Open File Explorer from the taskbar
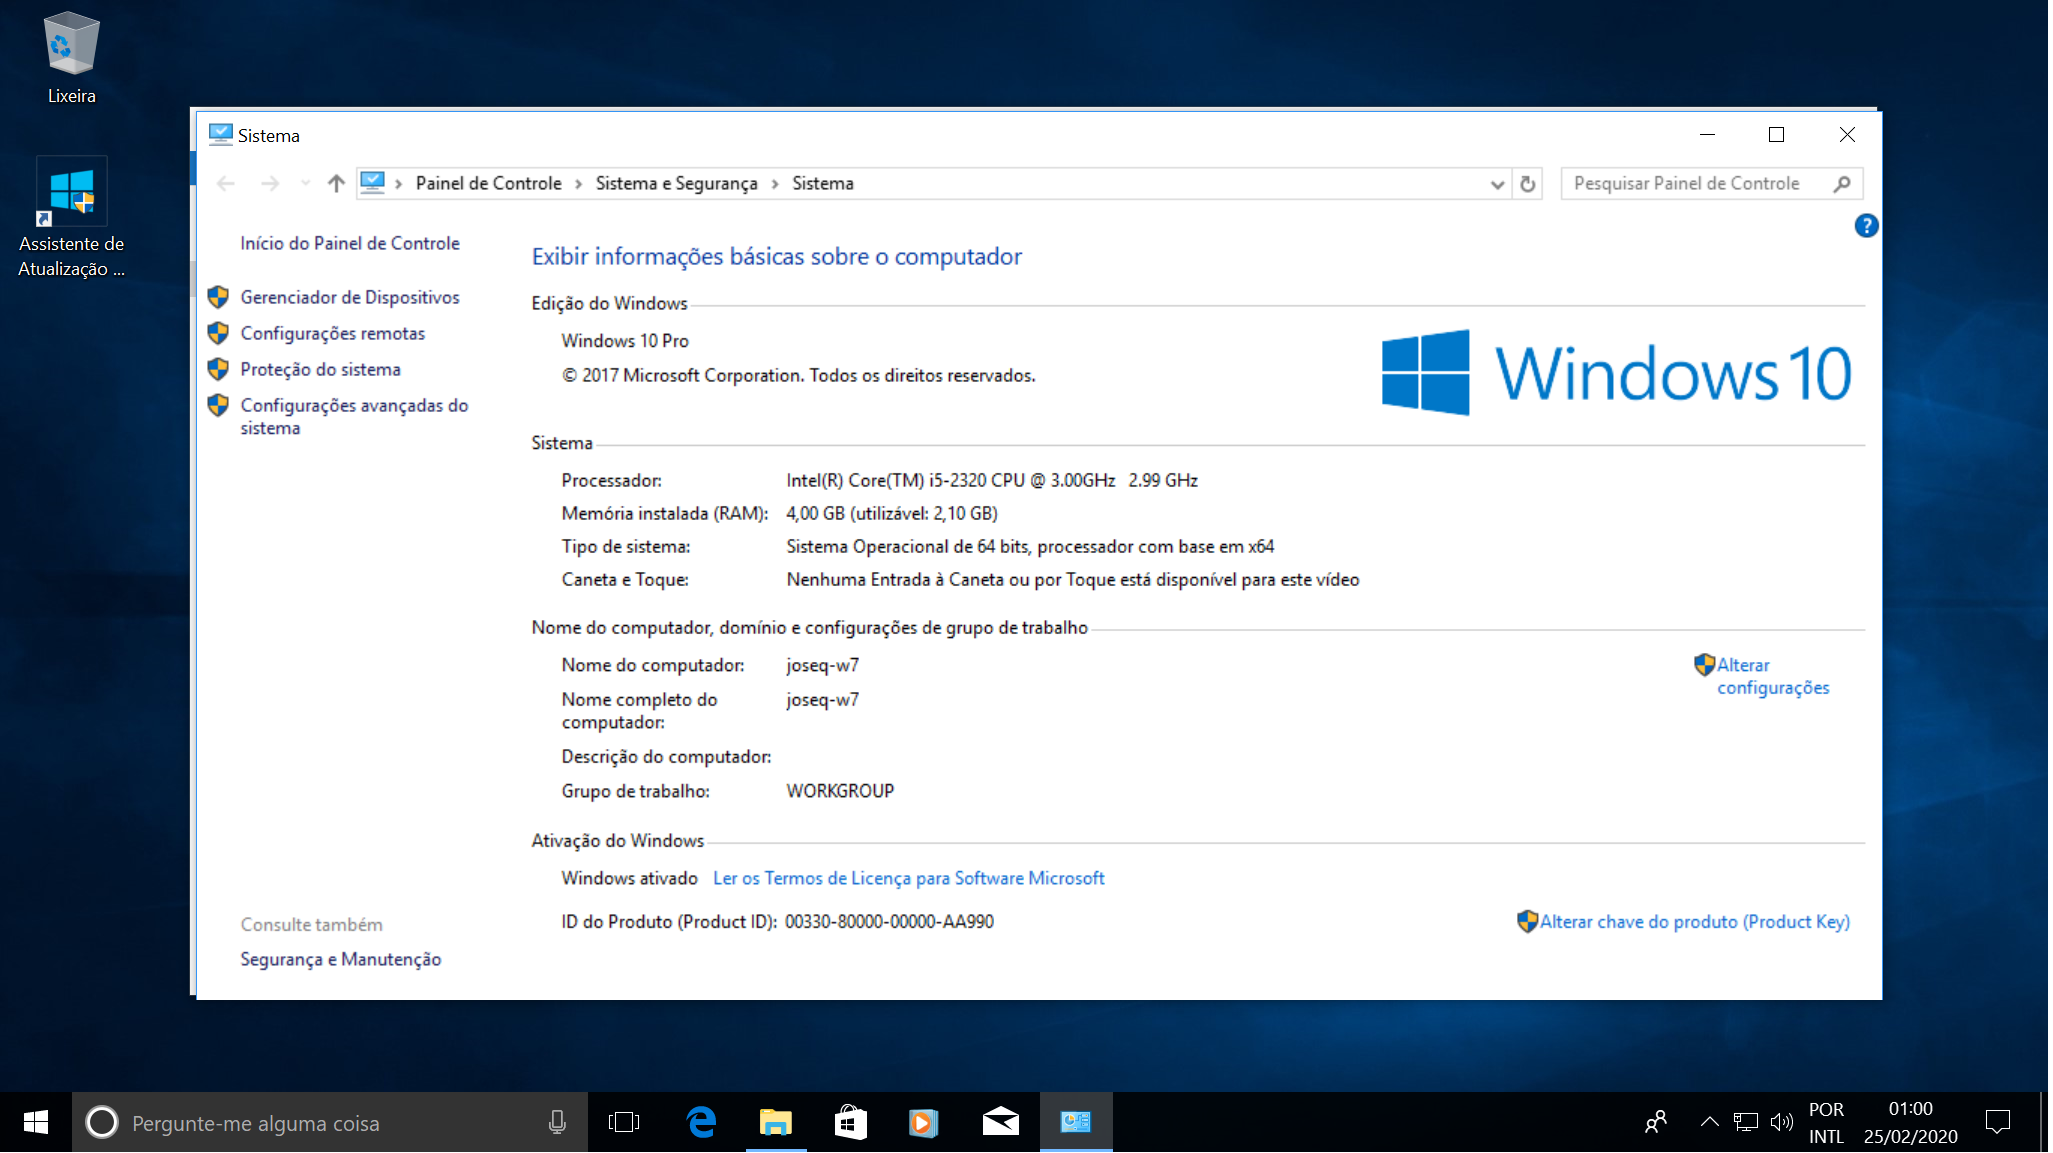The image size is (2053, 1153). pyautogui.click(x=777, y=1124)
